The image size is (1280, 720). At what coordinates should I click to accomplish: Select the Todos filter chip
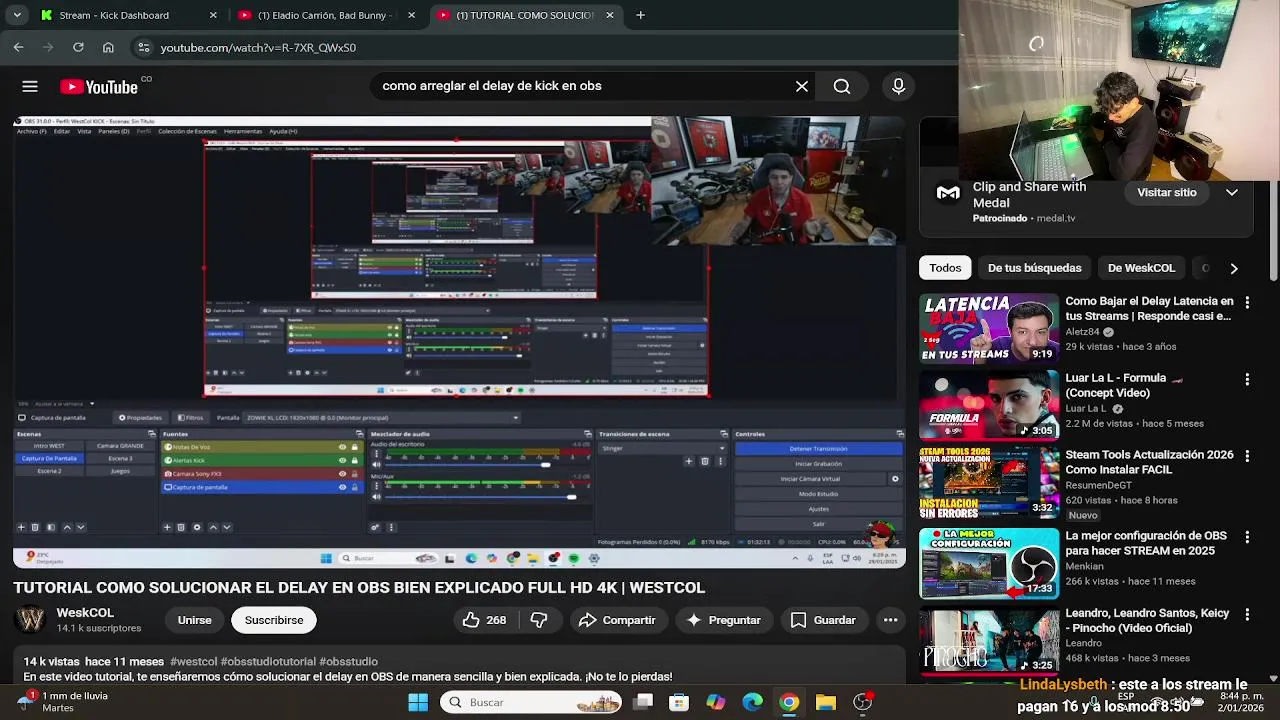945,268
